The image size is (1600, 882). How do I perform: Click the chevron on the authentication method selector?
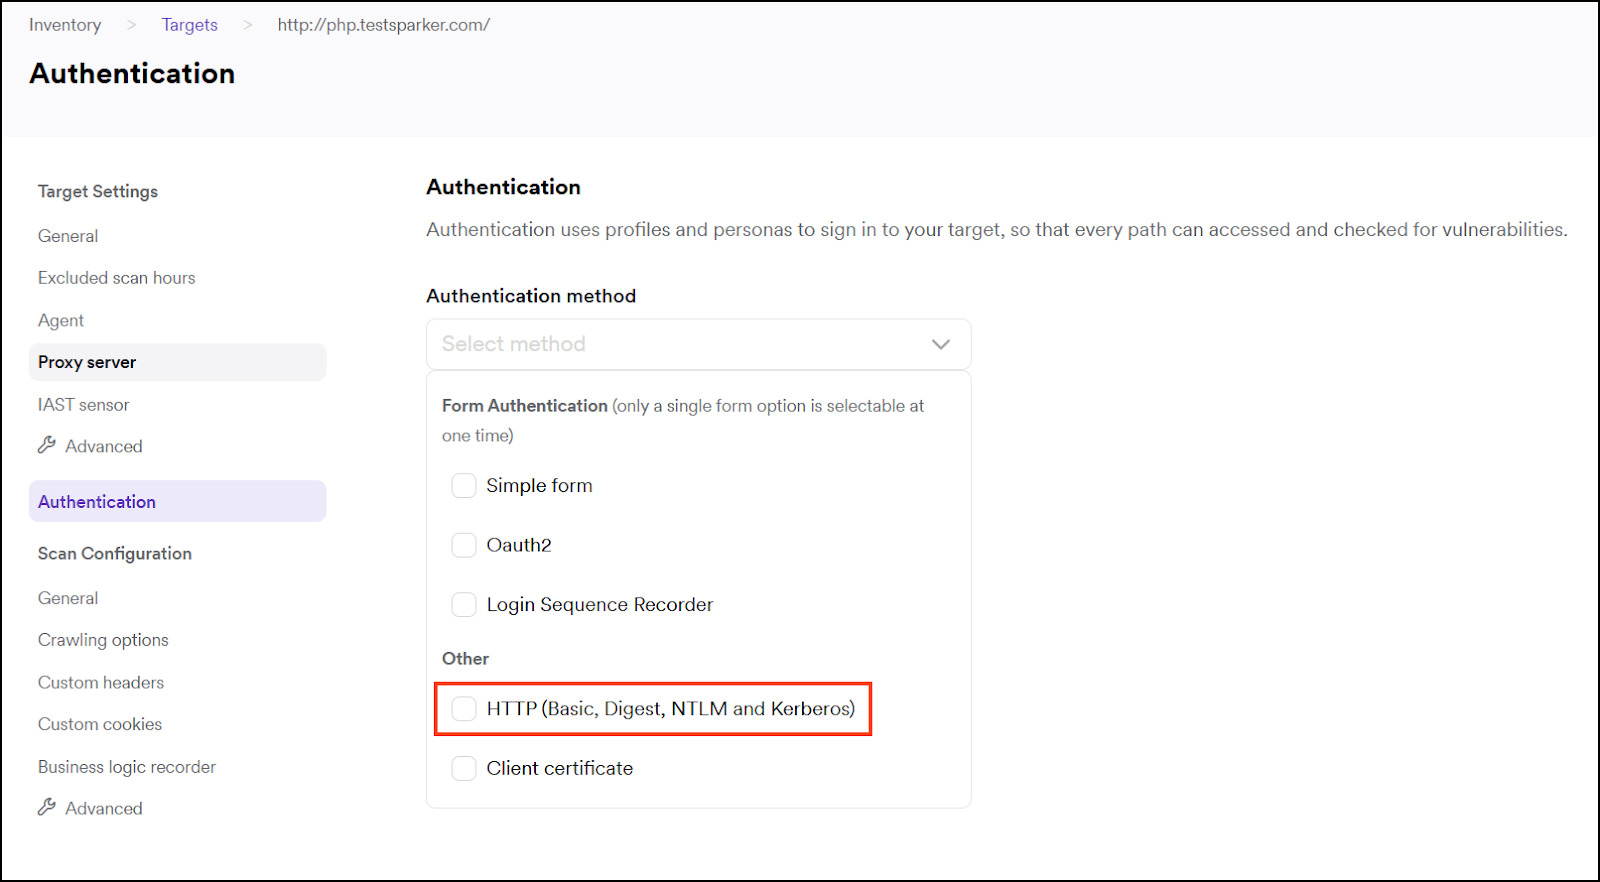click(x=939, y=343)
